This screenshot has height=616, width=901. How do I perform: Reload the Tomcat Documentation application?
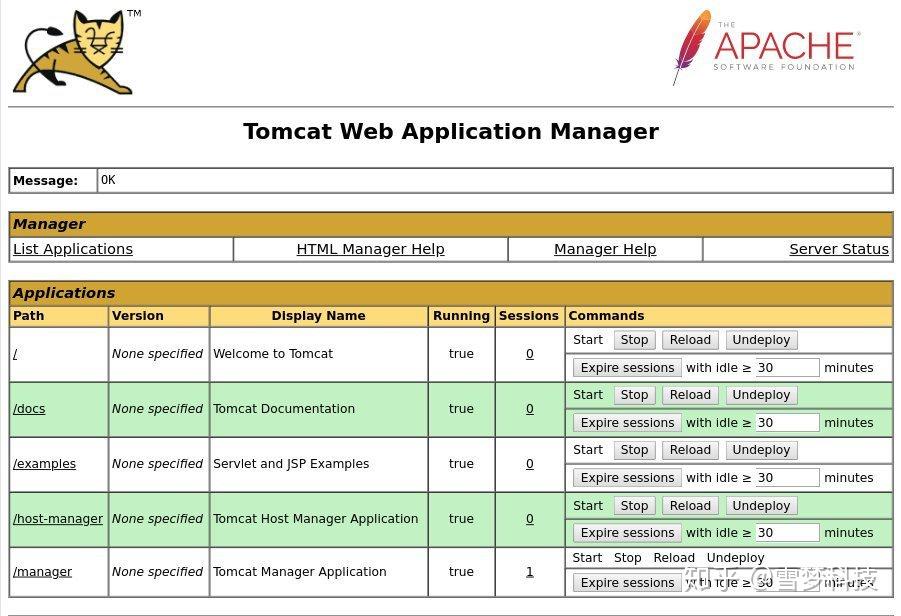(689, 394)
